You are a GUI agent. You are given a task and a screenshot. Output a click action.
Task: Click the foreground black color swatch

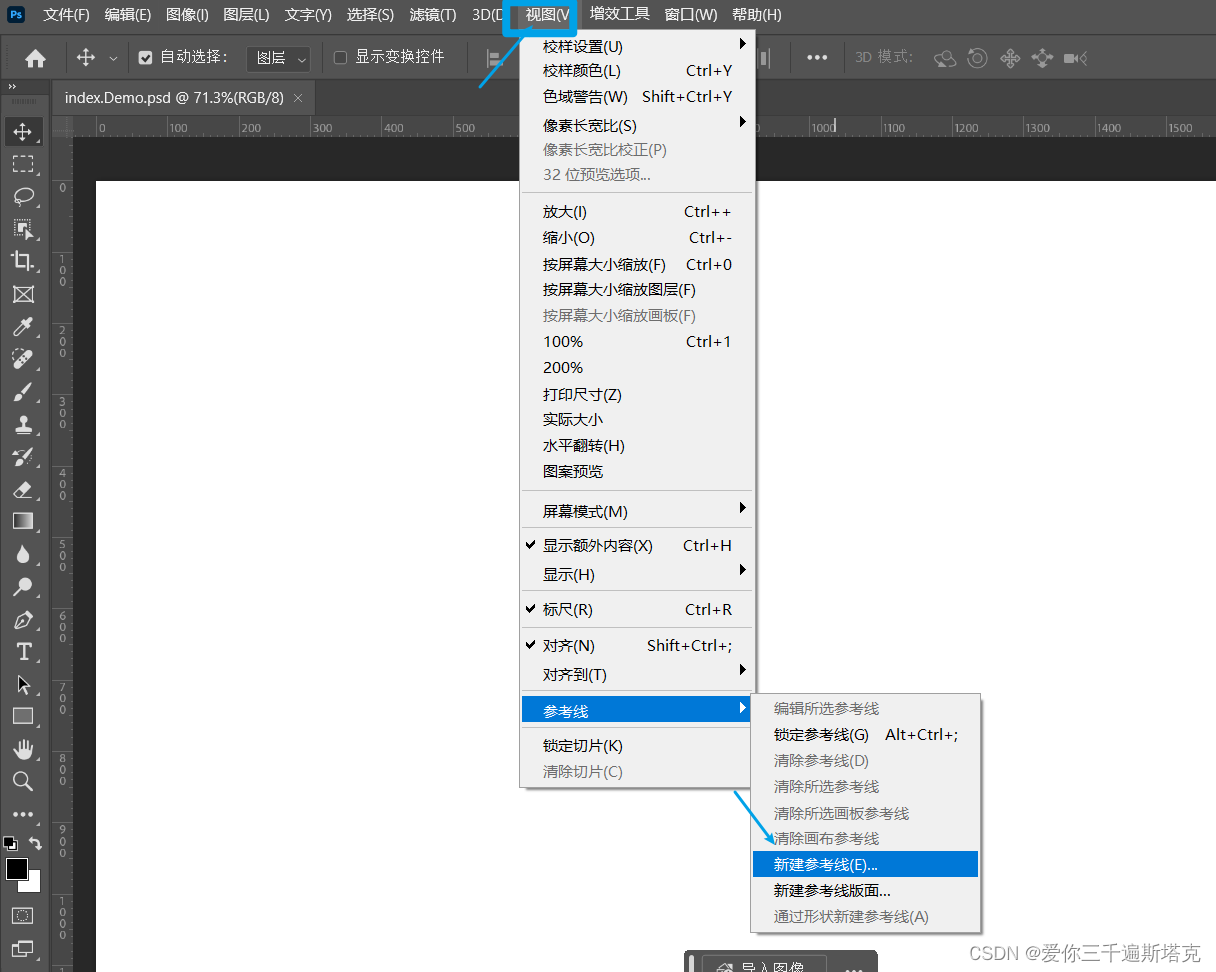pyautogui.click(x=16, y=869)
